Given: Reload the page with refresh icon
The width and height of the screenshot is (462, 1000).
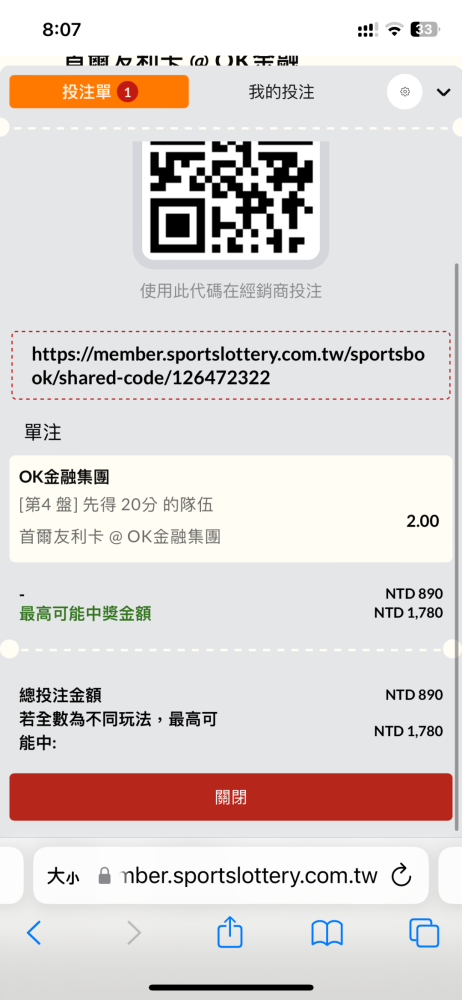Looking at the screenshot, I should tap(401, 875).
